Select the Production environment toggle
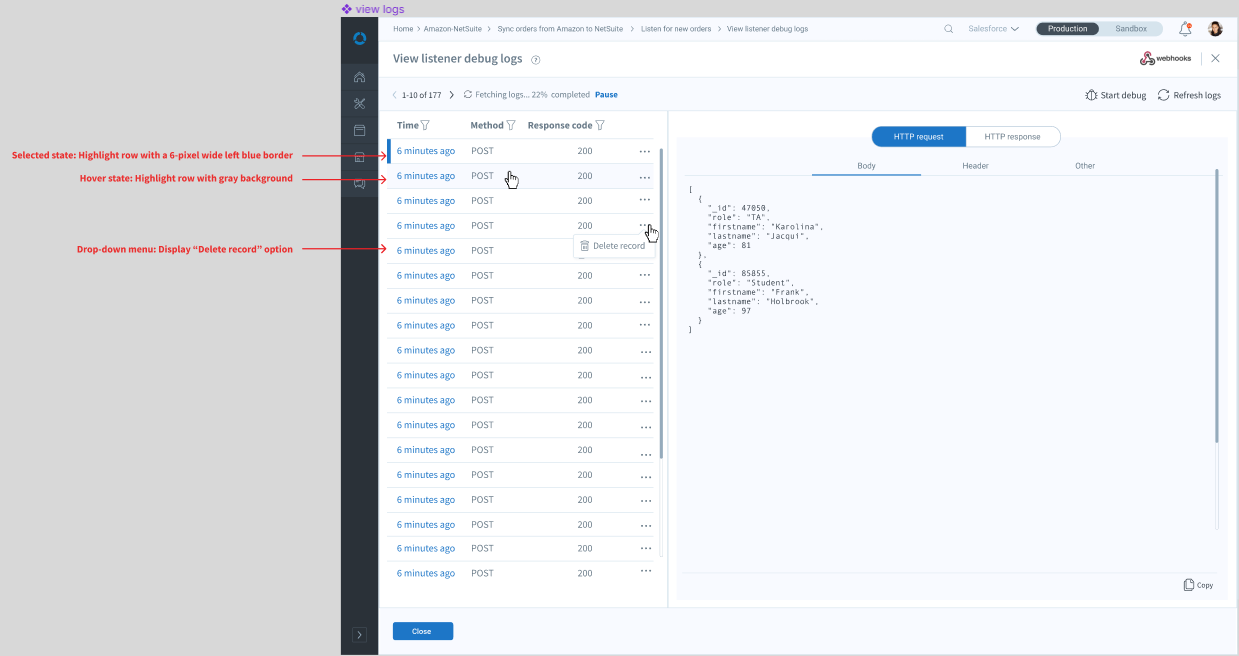Viewport: 1239px width, 656px height. pos(1067,29)
